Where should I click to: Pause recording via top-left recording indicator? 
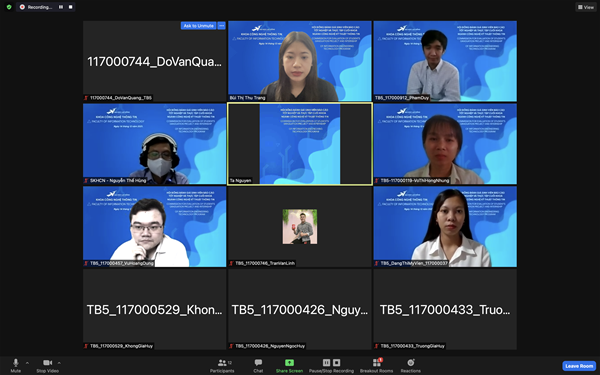61,7
